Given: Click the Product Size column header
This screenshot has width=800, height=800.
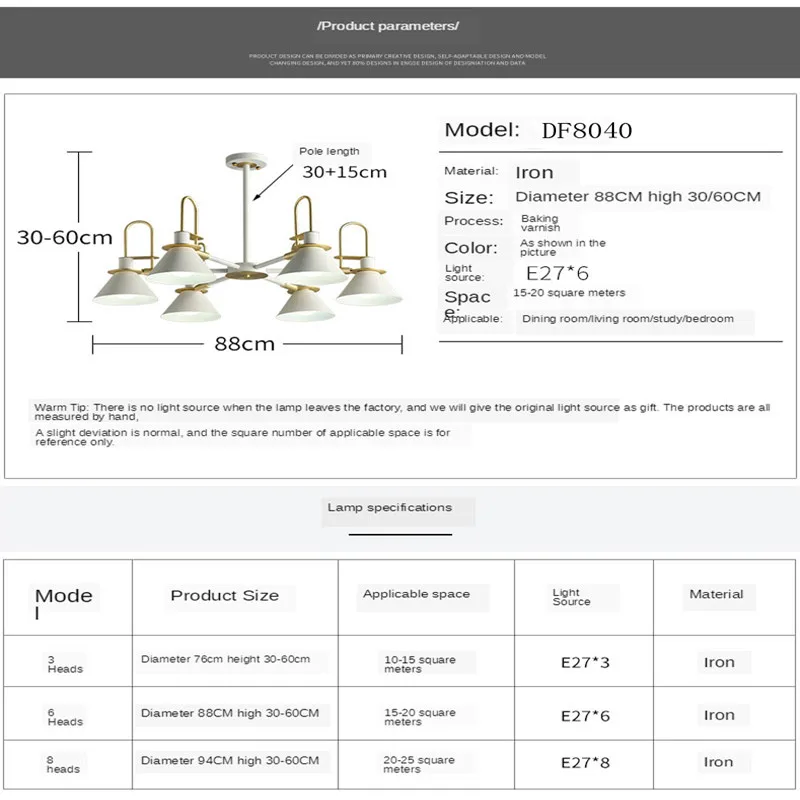Looking at the screenshot, I should [x=225, y=595].
